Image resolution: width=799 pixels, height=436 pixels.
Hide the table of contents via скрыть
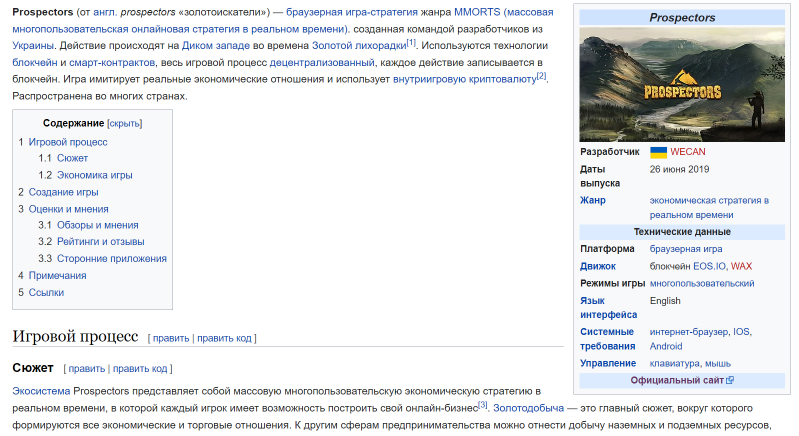[125, 124]
